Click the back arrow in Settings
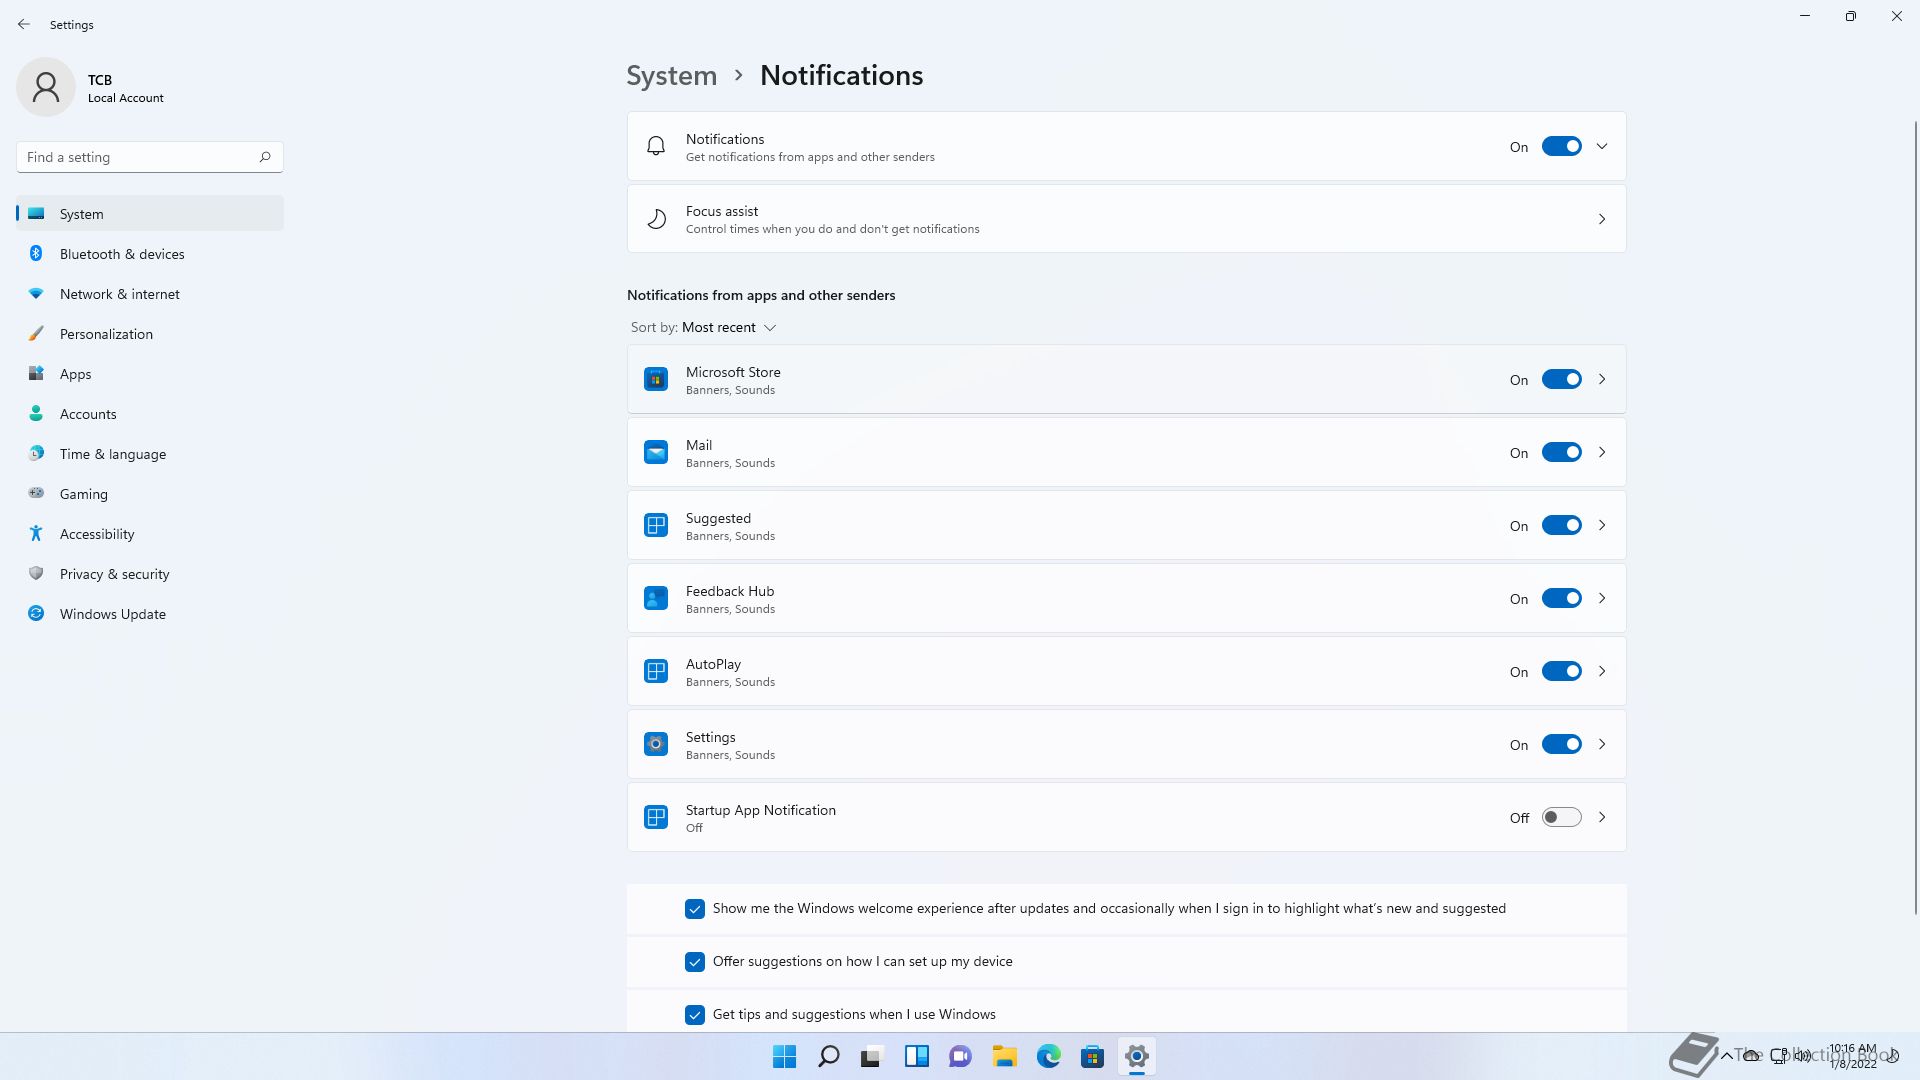This screenshot has width=1920, height=1080. [x=24, y=24]
